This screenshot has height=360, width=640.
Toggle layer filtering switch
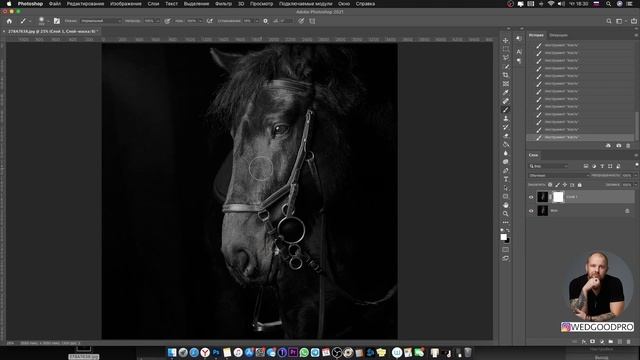[637, 164]
